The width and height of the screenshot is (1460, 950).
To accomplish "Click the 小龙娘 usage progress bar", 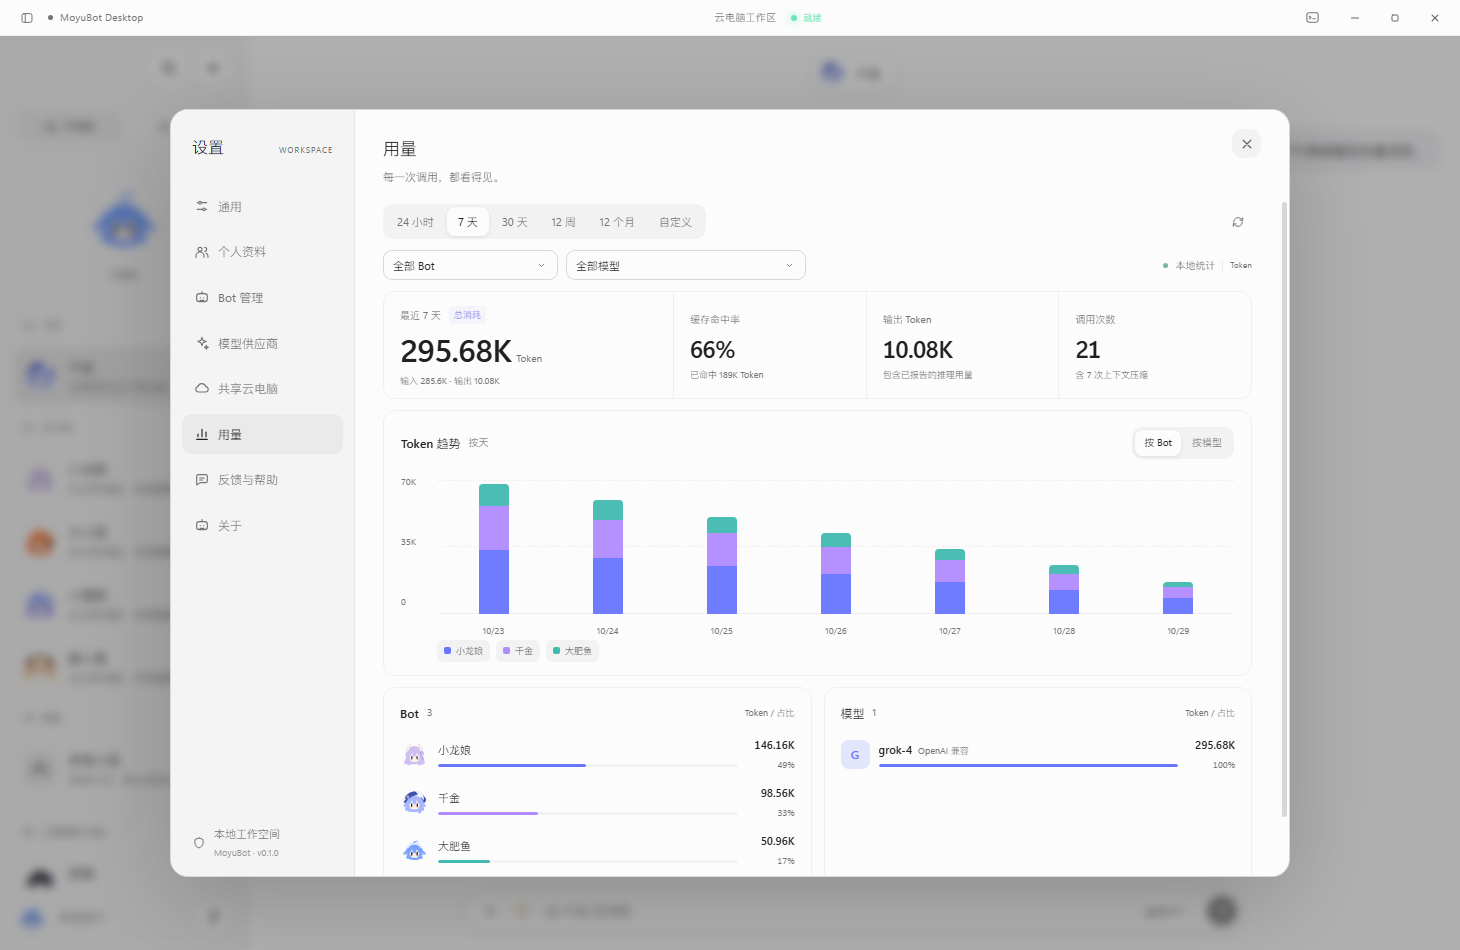I will [588, 765].
